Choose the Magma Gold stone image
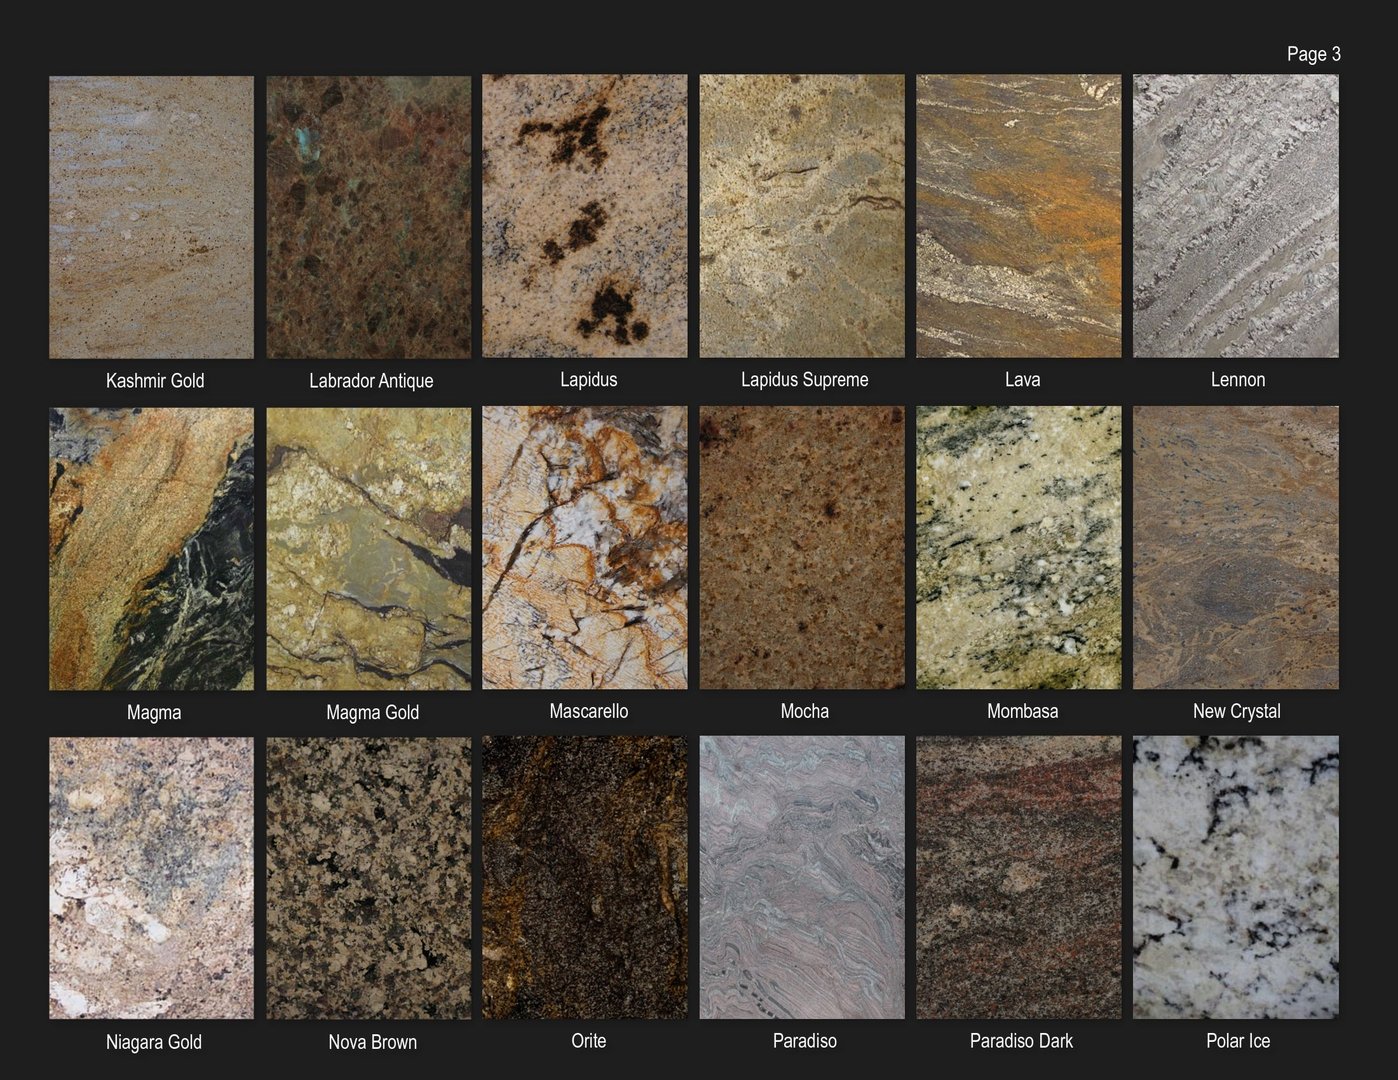Viewport: 1398px width, 1080px height. 368,549
